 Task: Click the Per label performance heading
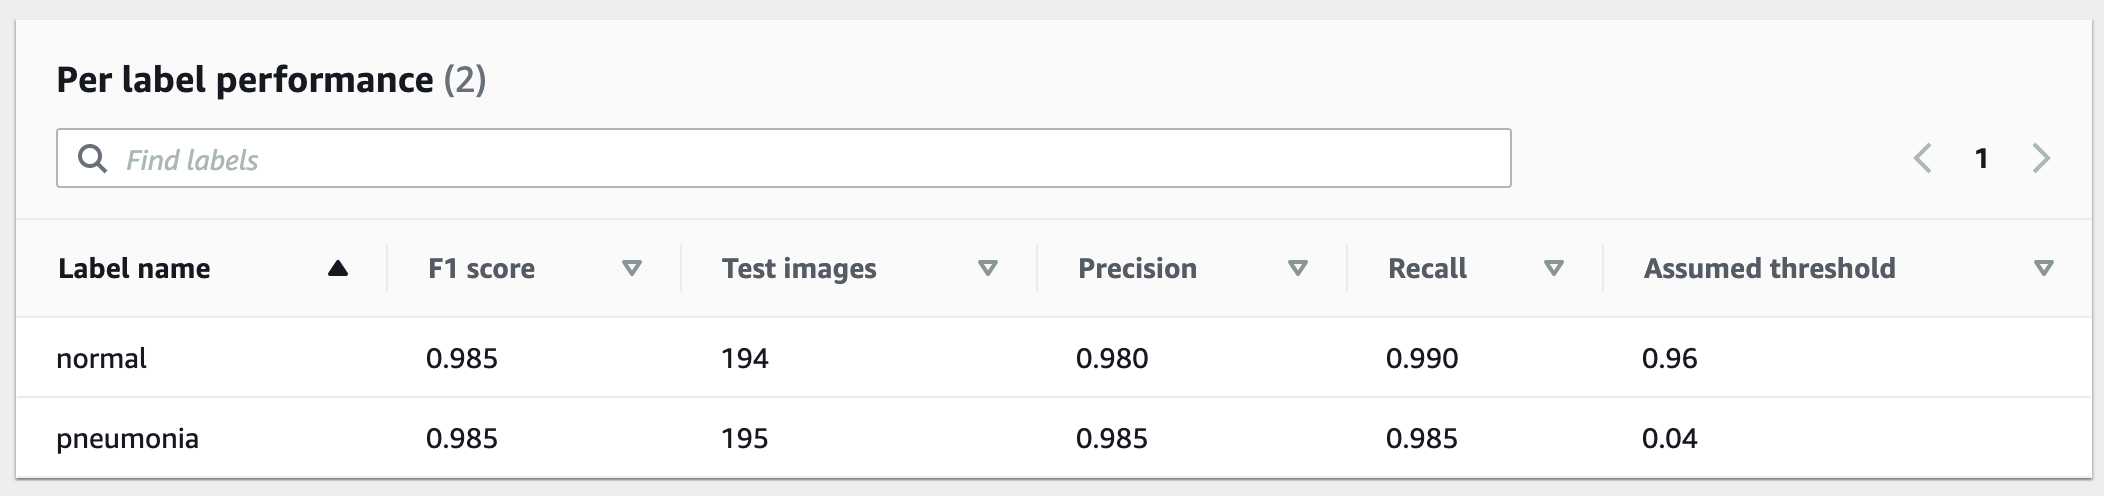point(245,80)
